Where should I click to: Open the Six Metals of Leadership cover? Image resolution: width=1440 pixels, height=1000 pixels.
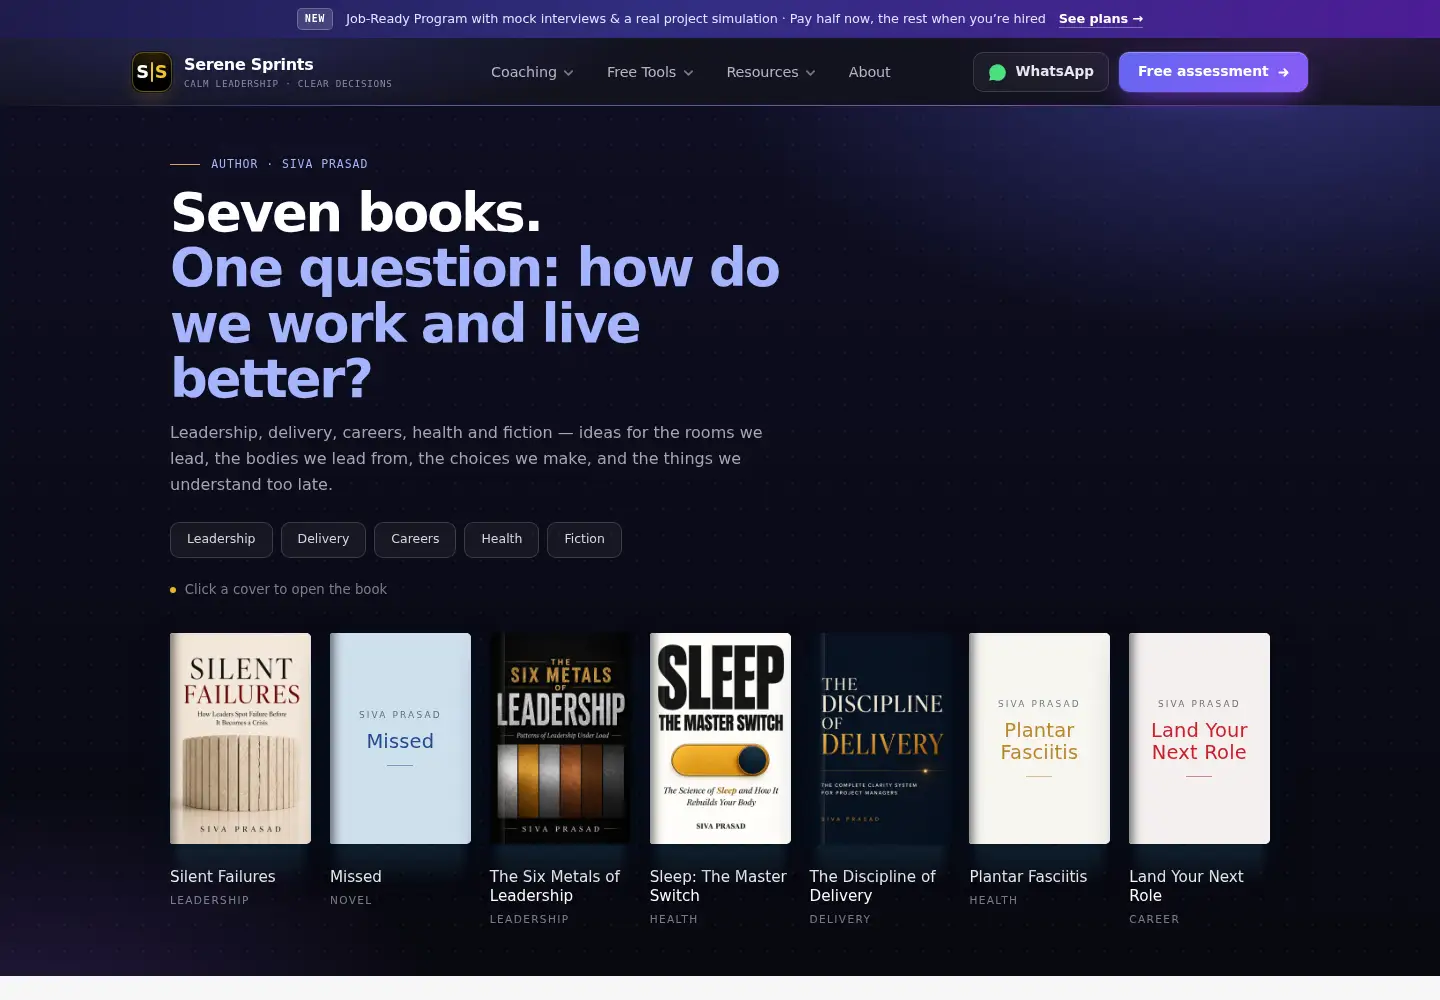click(x=560, y=738)
